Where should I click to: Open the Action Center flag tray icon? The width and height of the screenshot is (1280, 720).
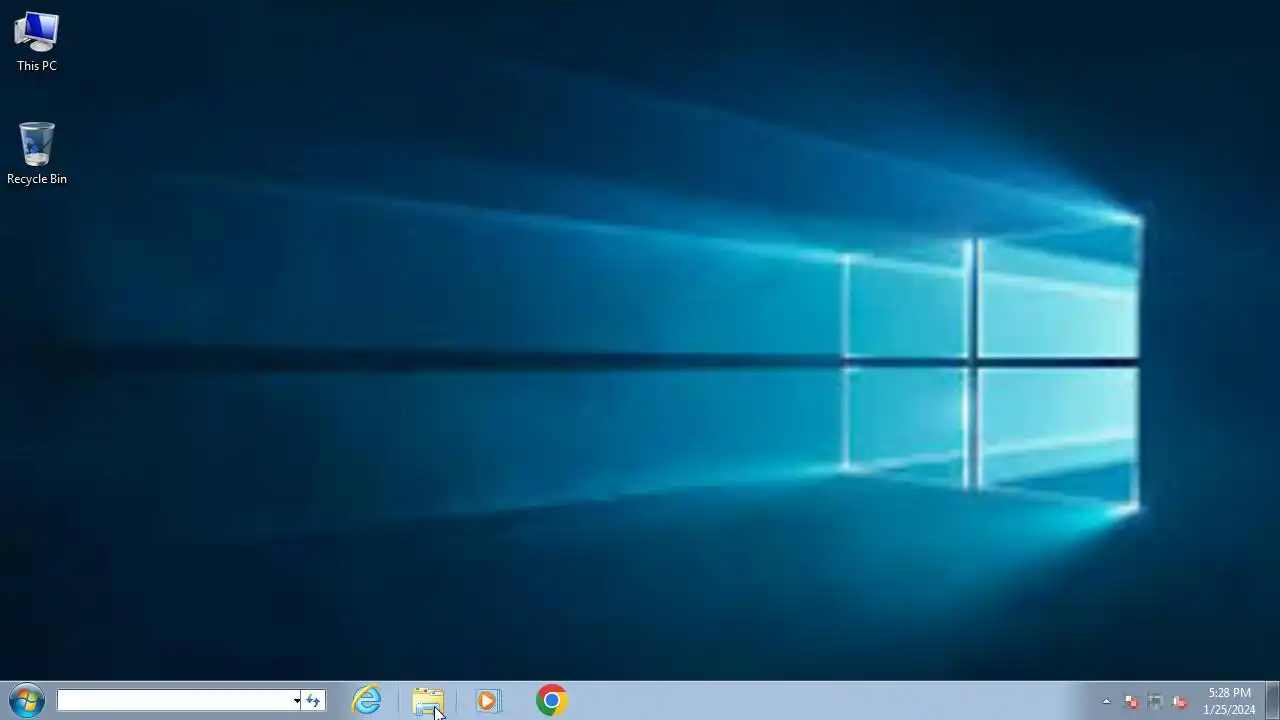[1131, 702]
